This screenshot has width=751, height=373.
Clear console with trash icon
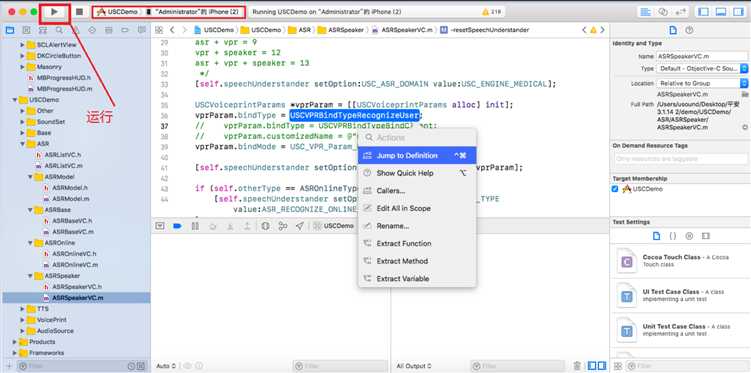577,366
